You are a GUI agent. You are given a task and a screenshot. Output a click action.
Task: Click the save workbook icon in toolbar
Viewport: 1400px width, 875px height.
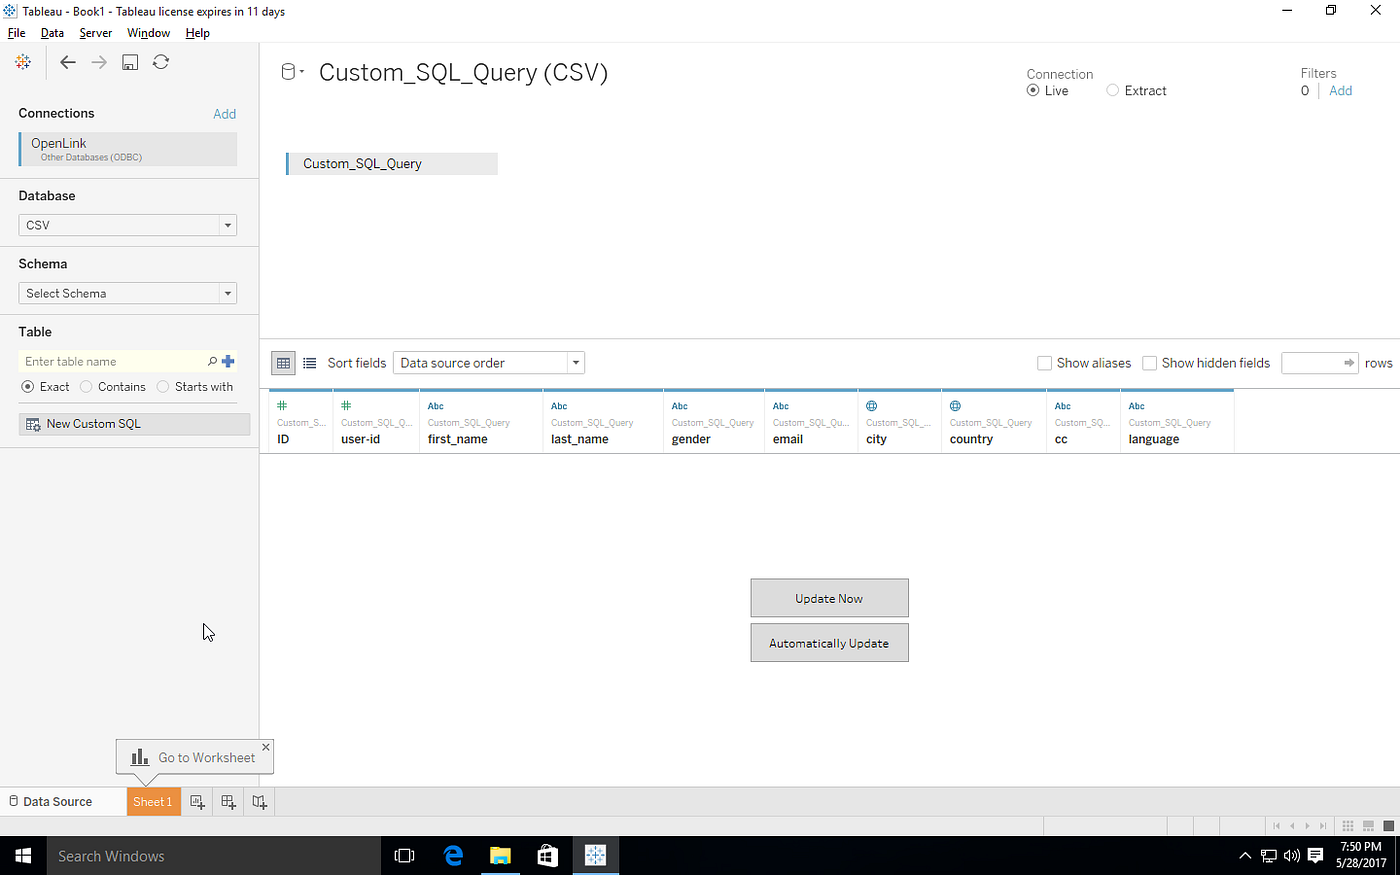[130, 61]
